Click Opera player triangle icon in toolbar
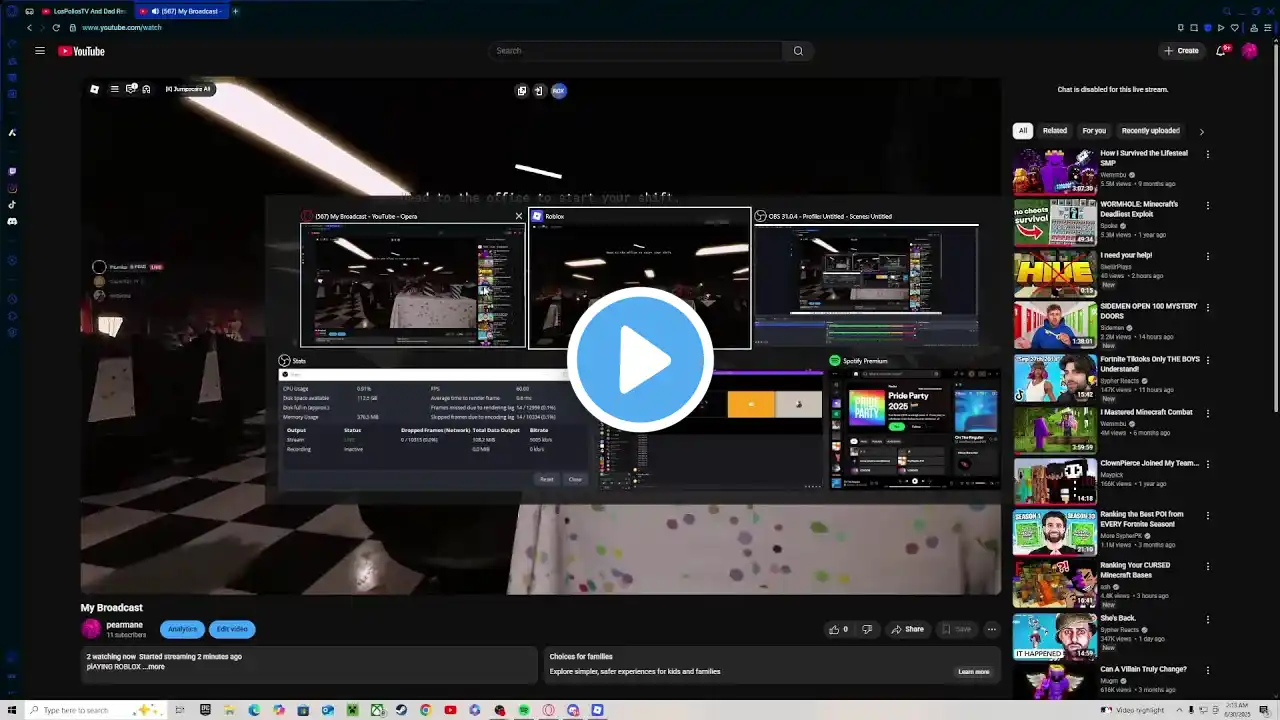Viewport: 1280px width, 720px height. [x=1222, y=28]
